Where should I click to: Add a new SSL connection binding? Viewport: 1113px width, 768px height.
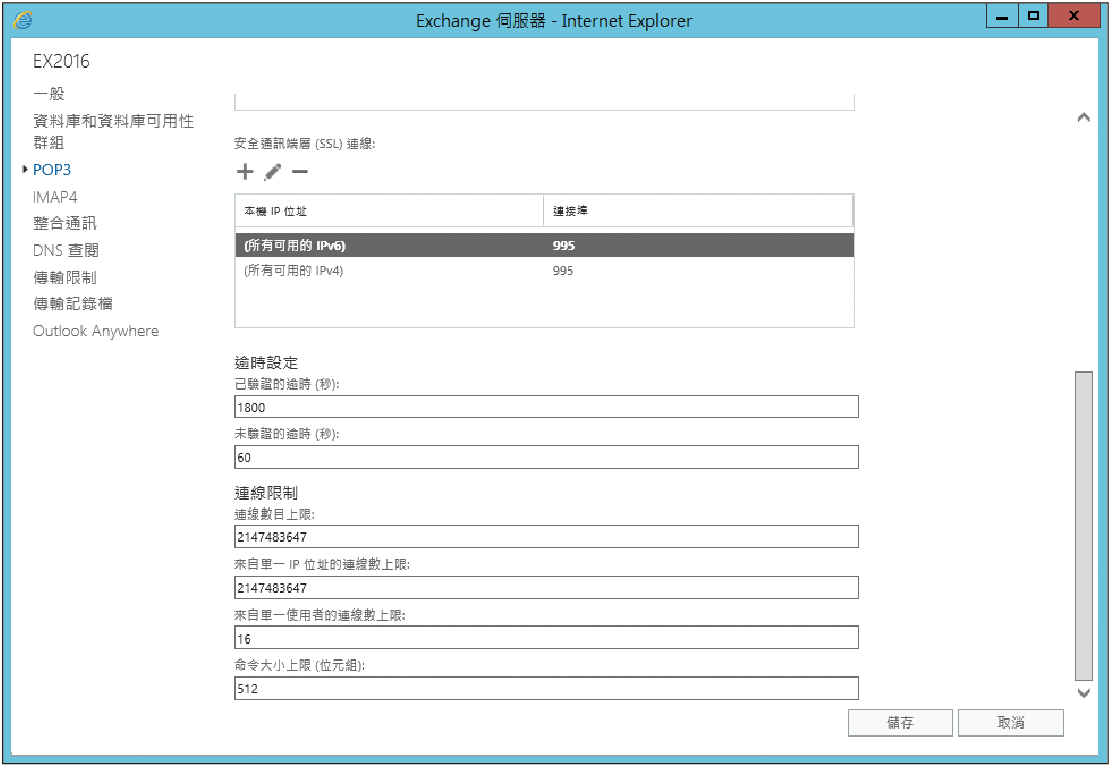pyautogui.click(x=245, y=172)
